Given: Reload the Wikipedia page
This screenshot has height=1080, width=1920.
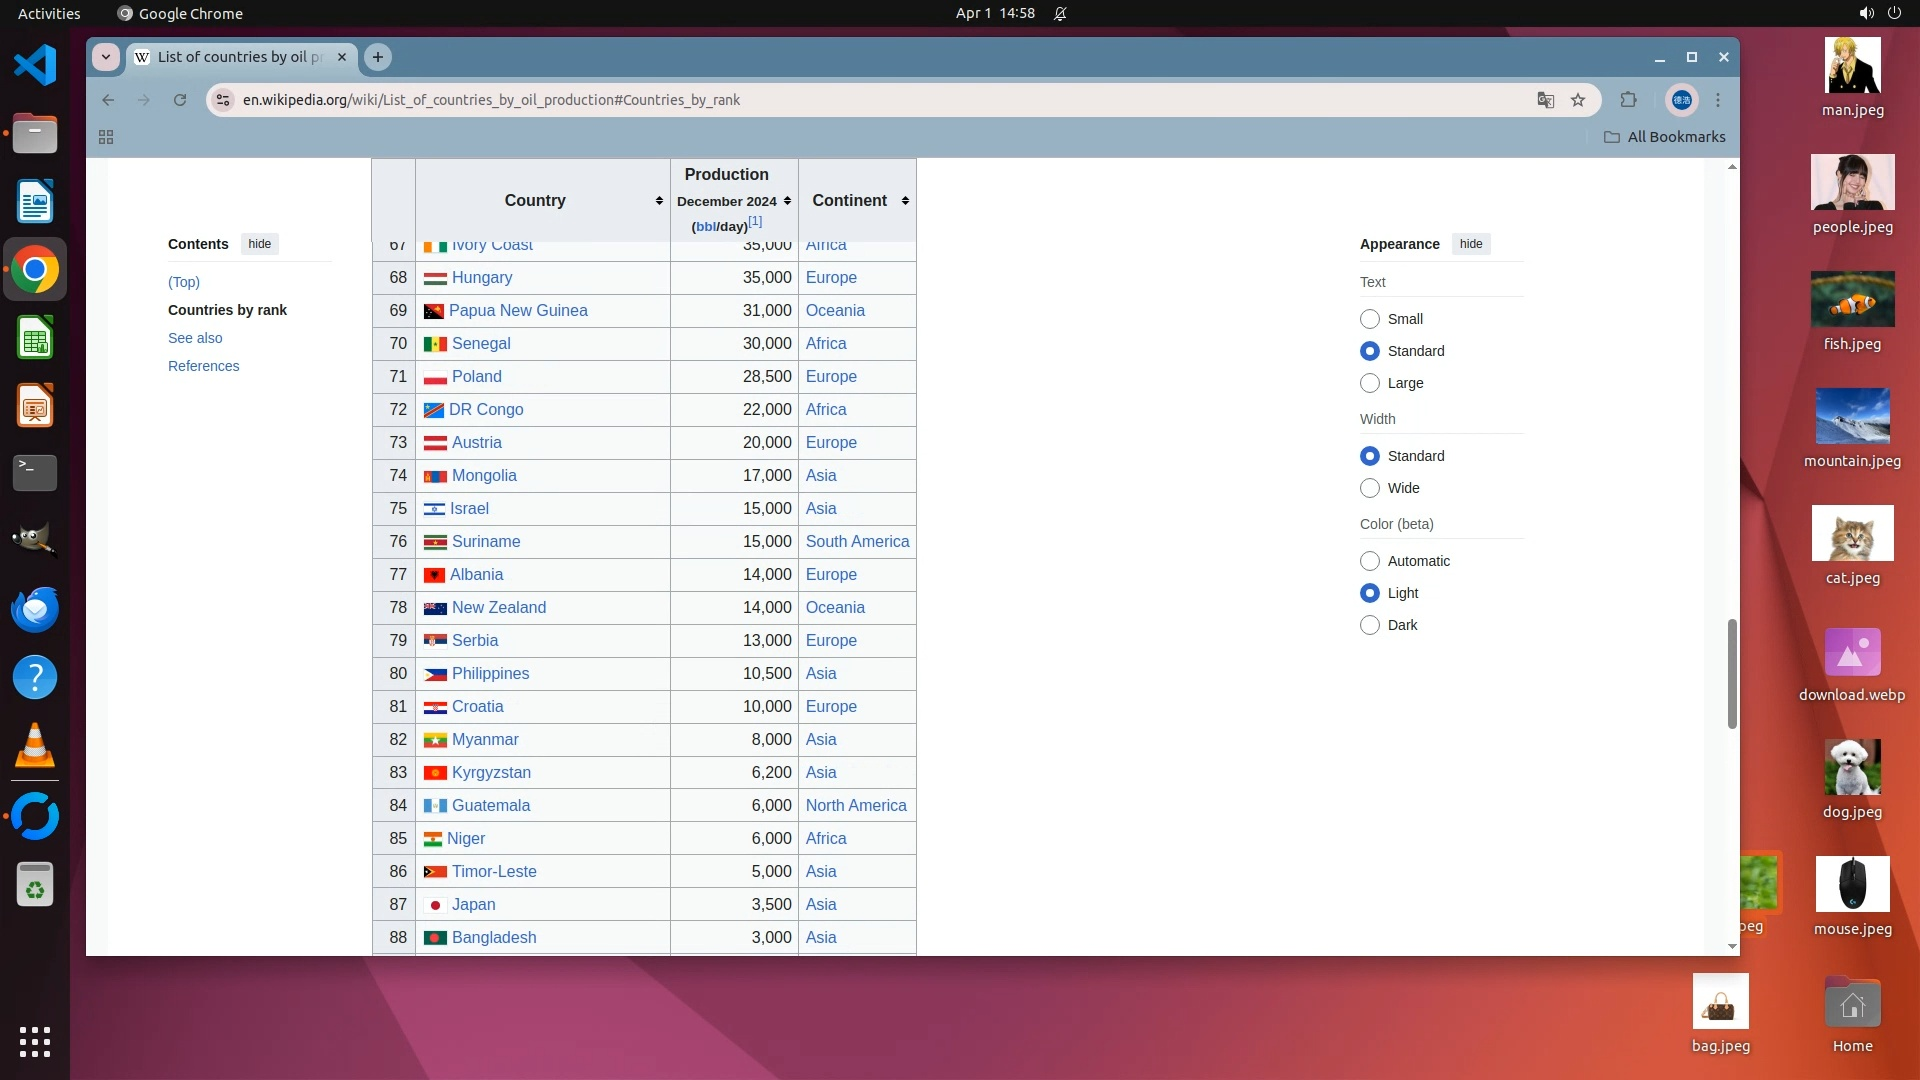Looking at the screenshot, I should (x=180, y=100).
